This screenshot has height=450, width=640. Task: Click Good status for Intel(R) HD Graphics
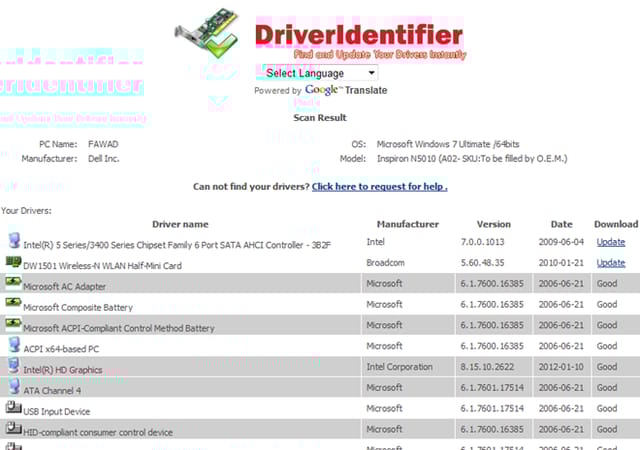[607, 367]
